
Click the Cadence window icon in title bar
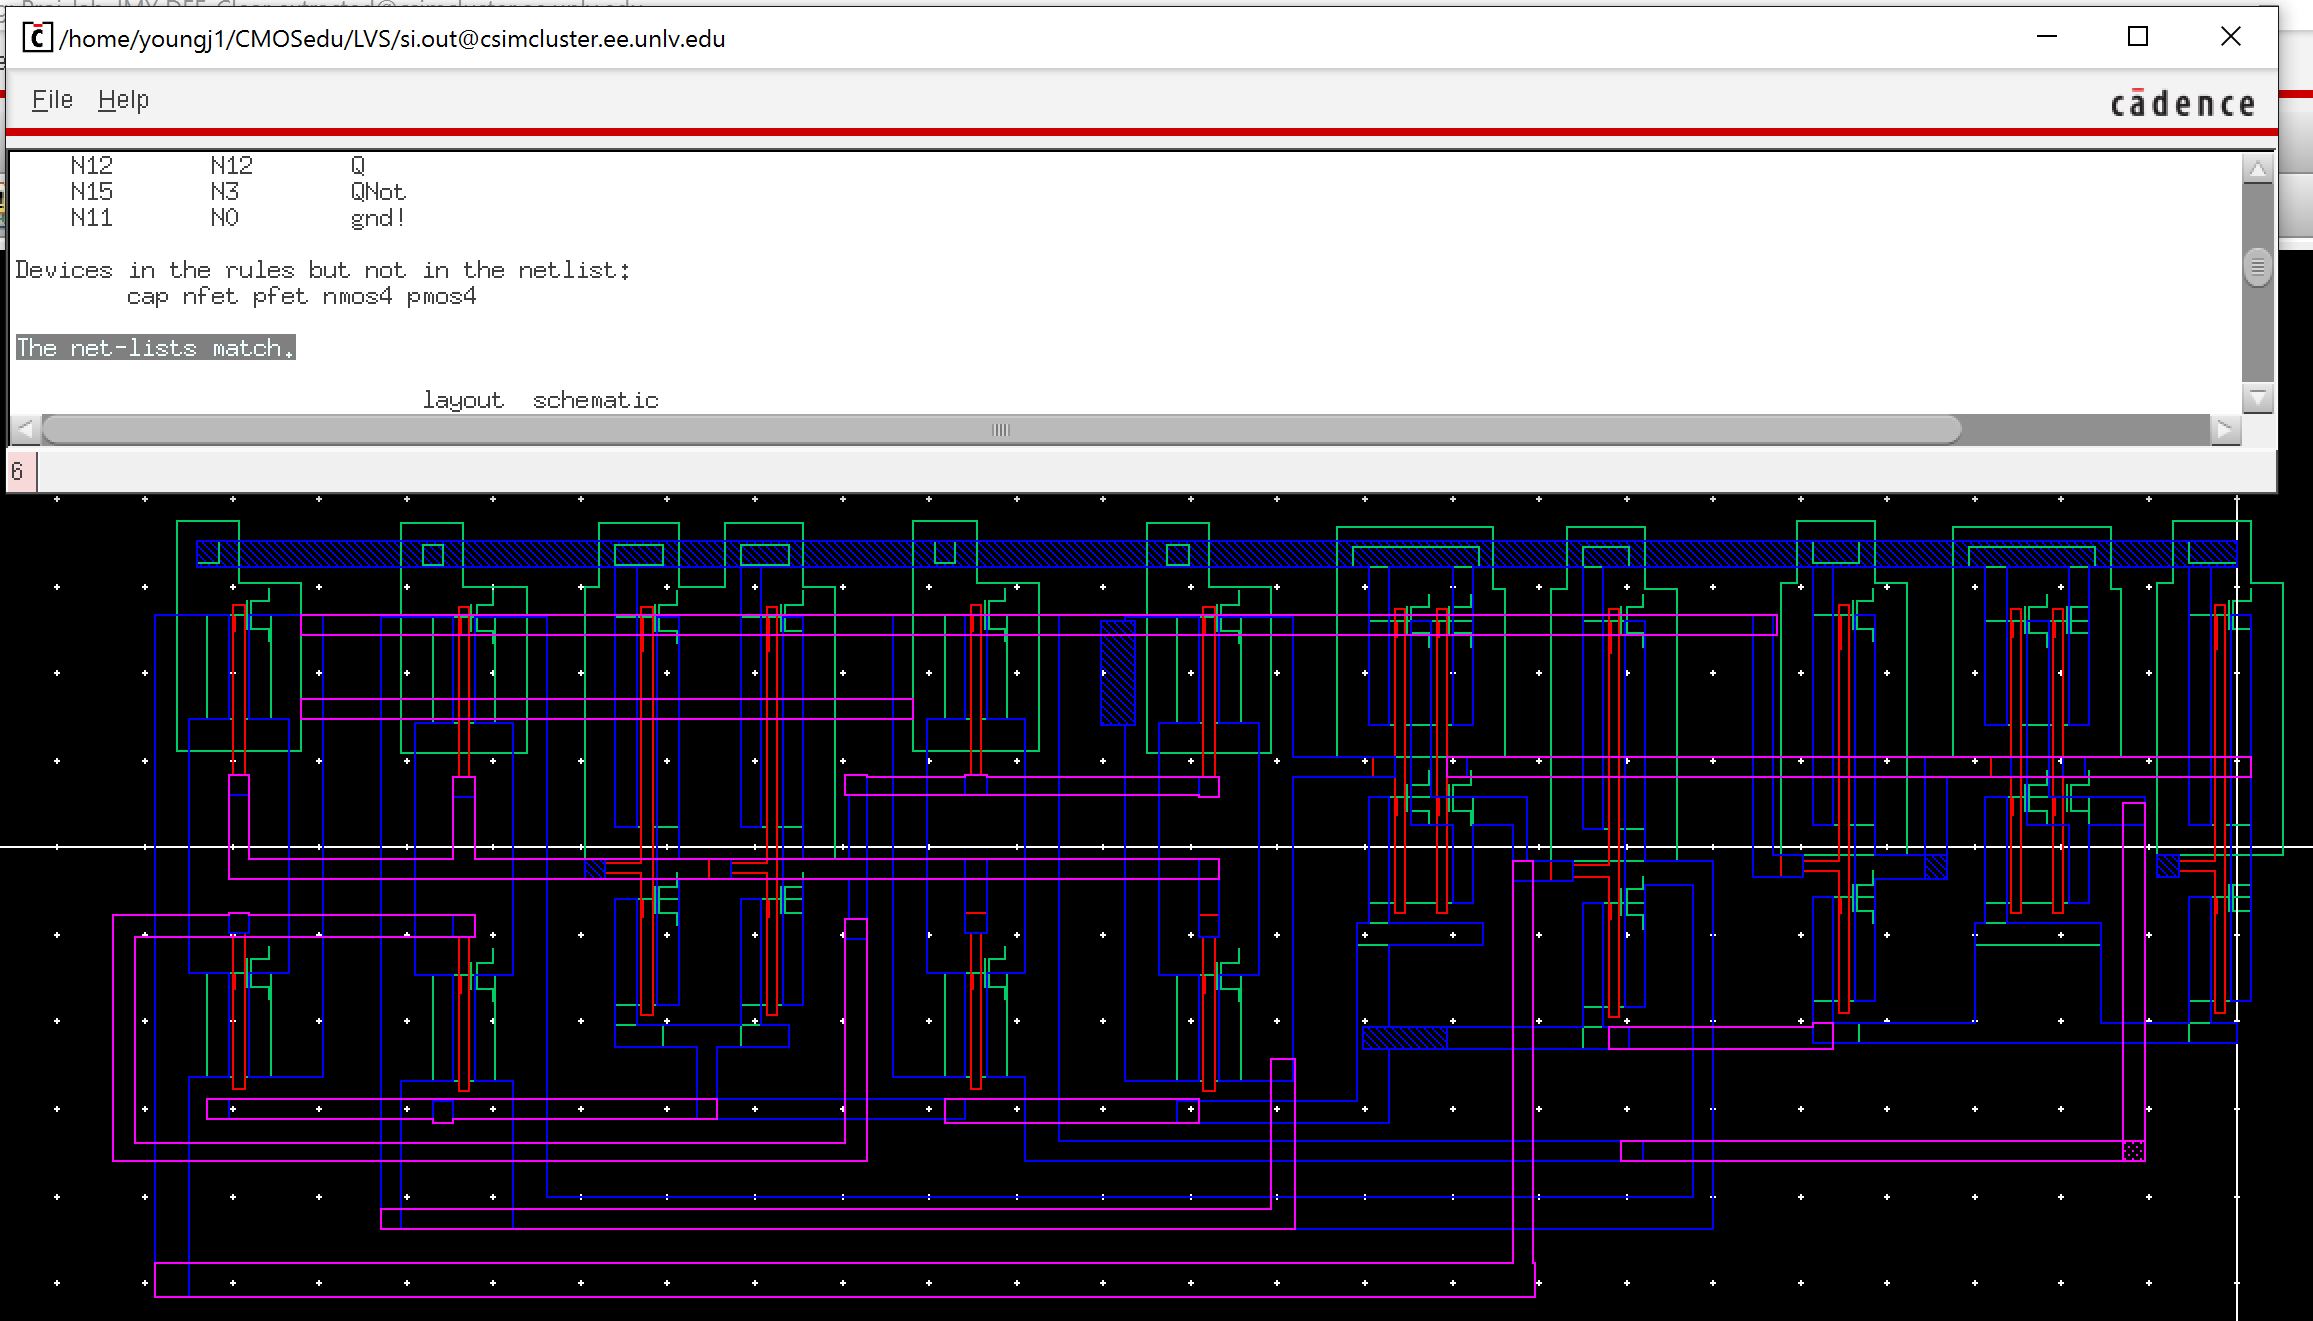tap(36, 38)
